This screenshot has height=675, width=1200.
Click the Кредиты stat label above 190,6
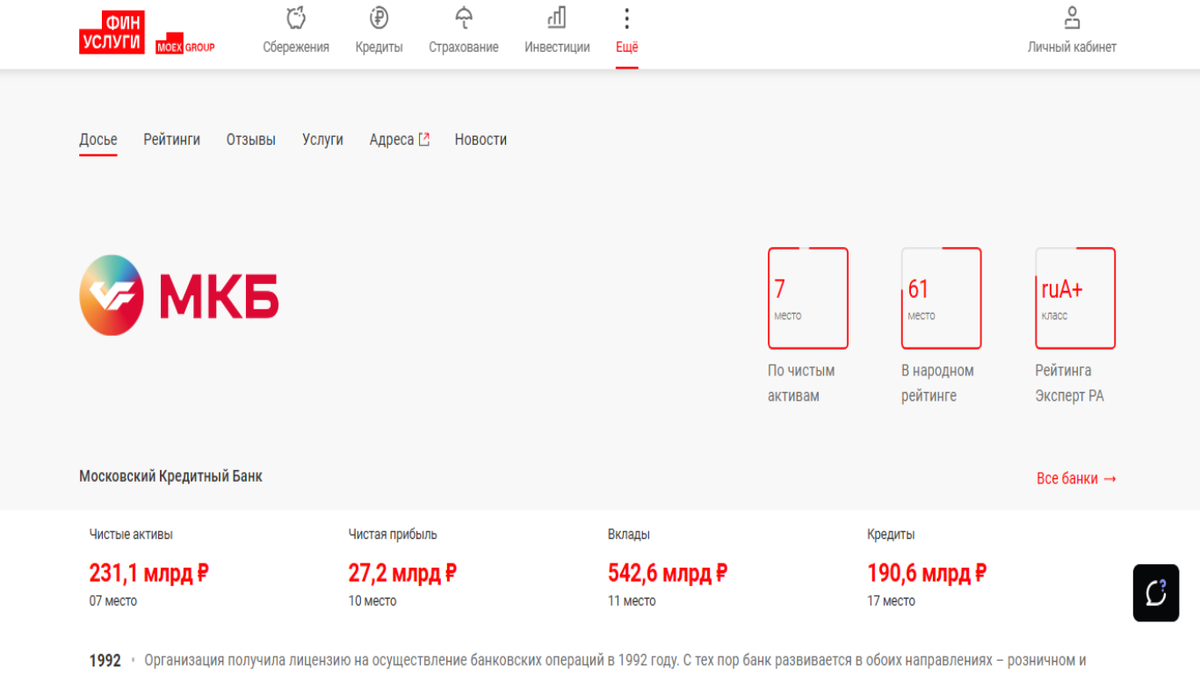pyautogui.click(x=891, y=535)
